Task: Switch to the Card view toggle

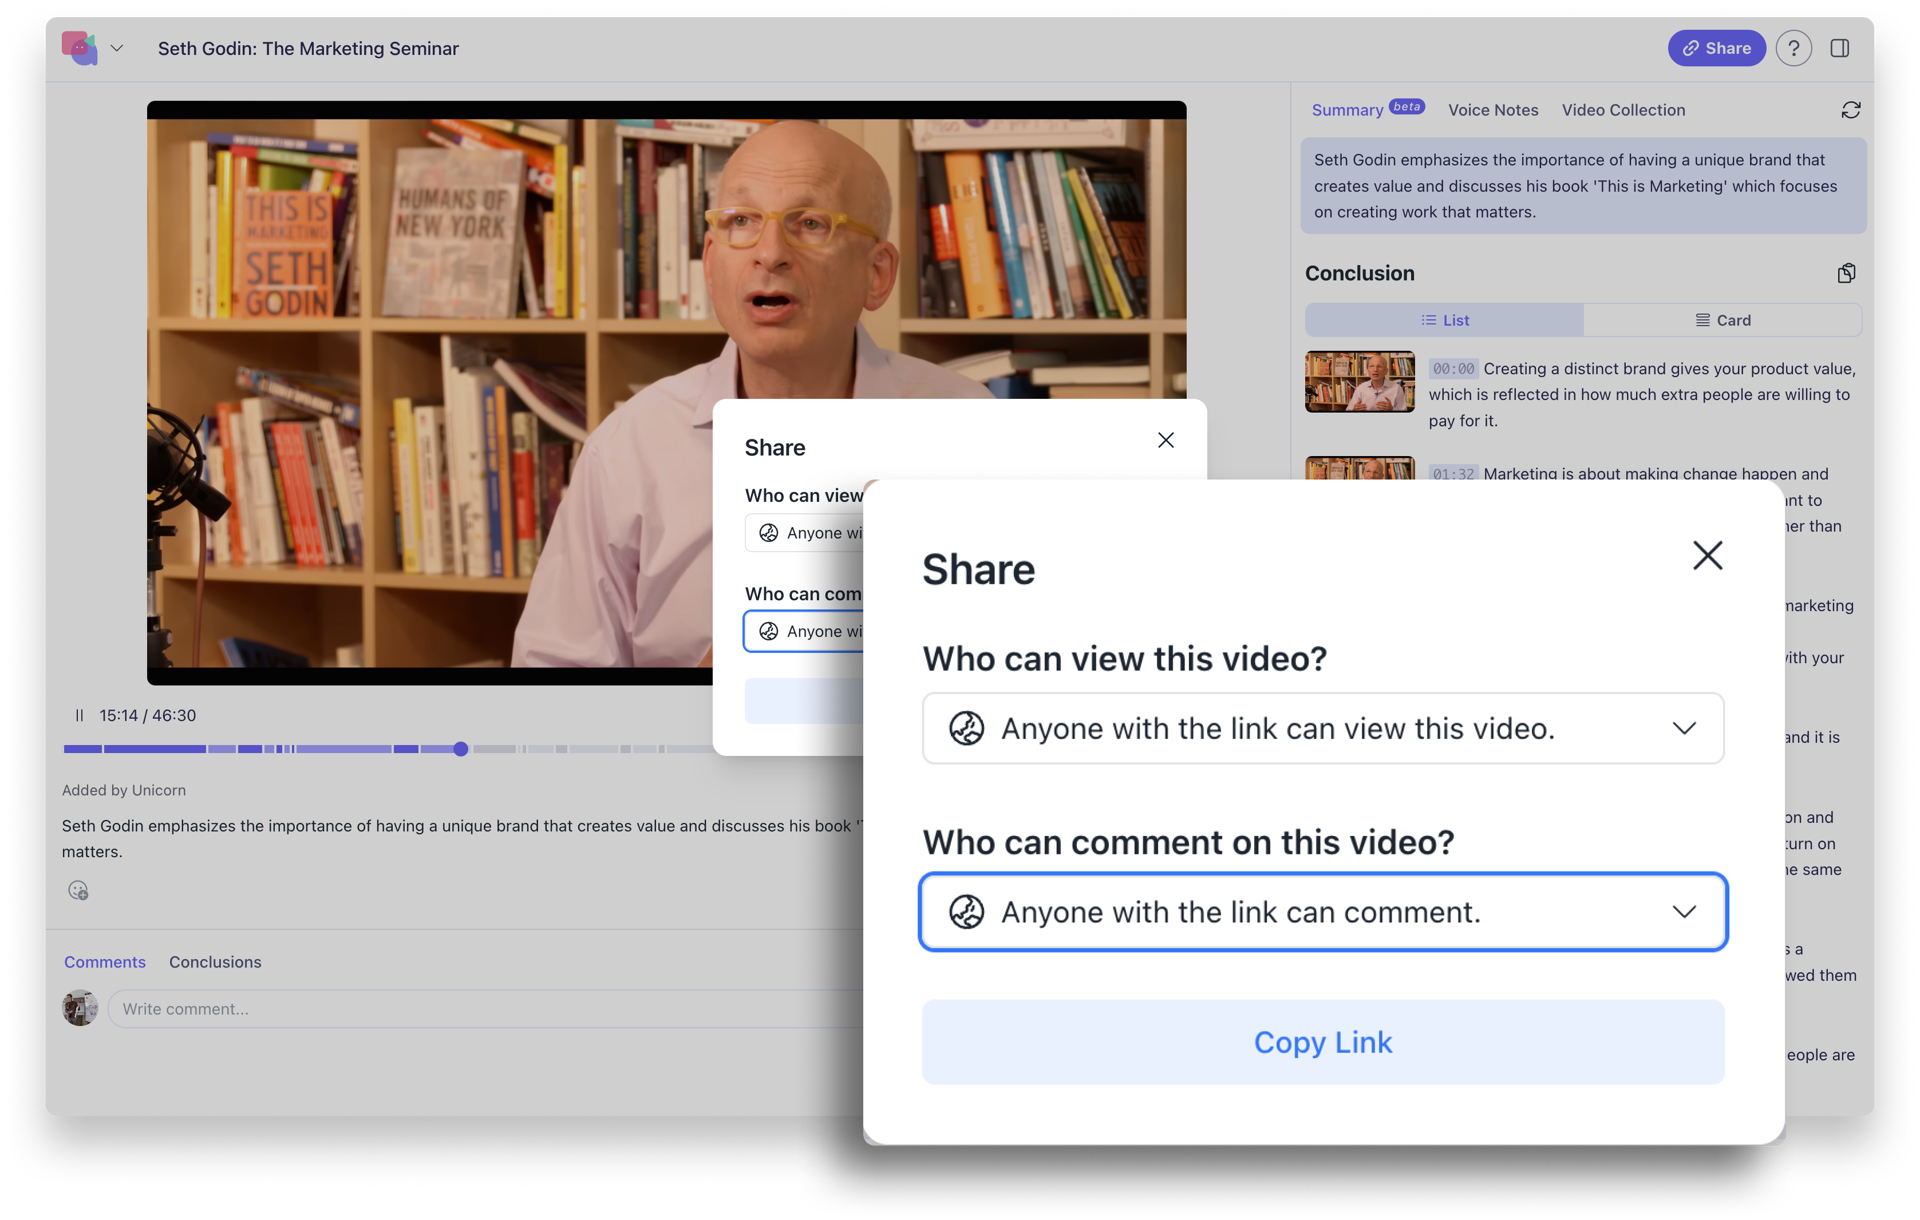Action: tap(1722, 320)
